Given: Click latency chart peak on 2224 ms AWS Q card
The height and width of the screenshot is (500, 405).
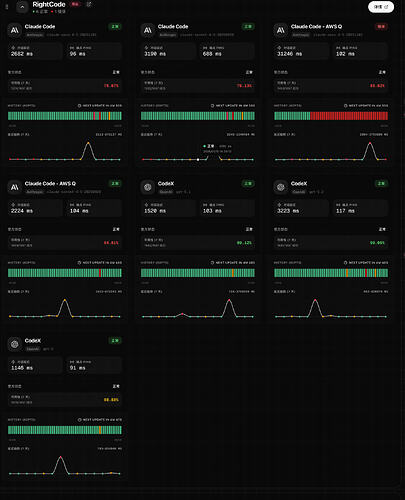Looking at the screenshot, I should pos(65,300).
